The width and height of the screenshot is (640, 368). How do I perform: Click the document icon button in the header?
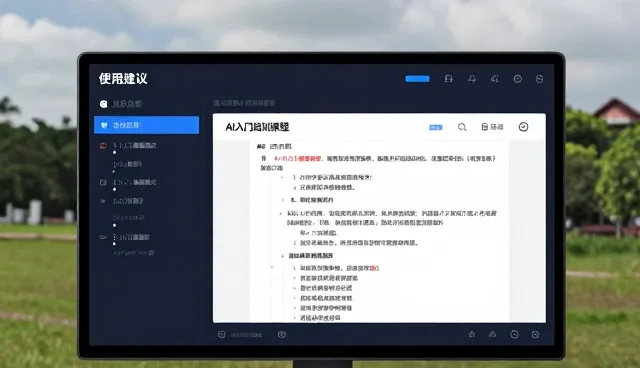point(492,127)
